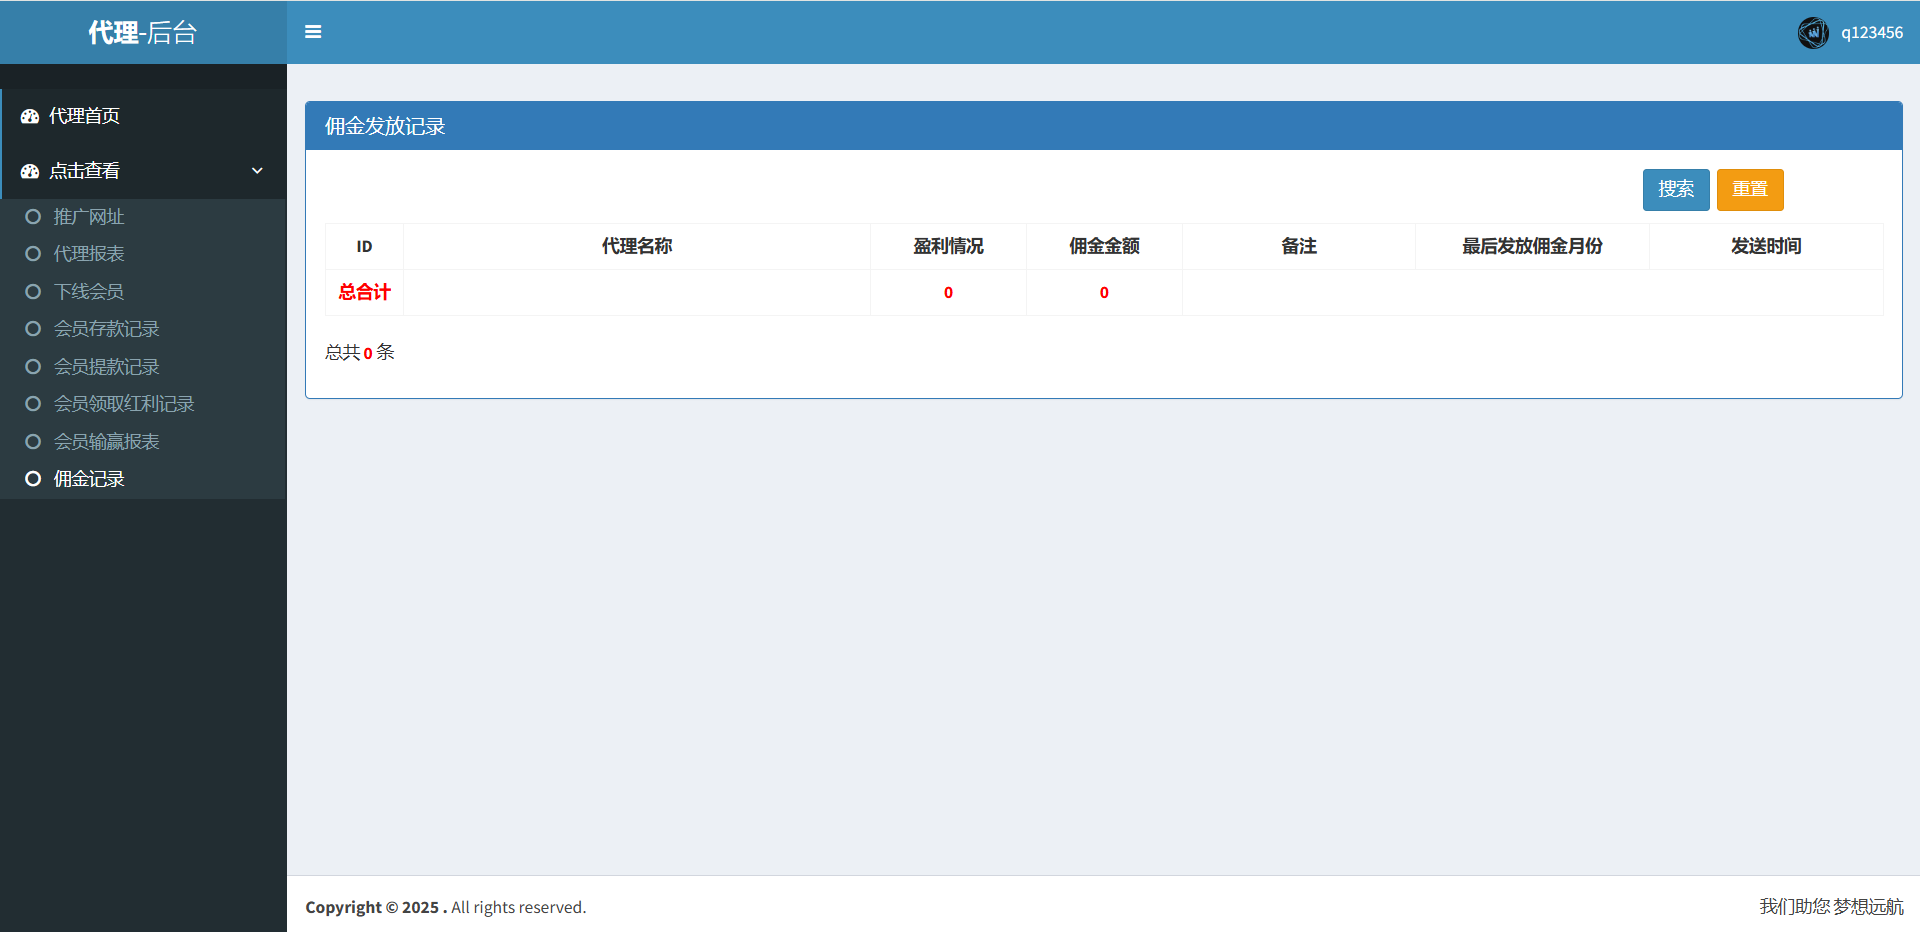This screenshot has height=932, width=1920.
Task: Click the circle icon next to 推广网址
Action: pyautogui.click(x=33, y=217)
